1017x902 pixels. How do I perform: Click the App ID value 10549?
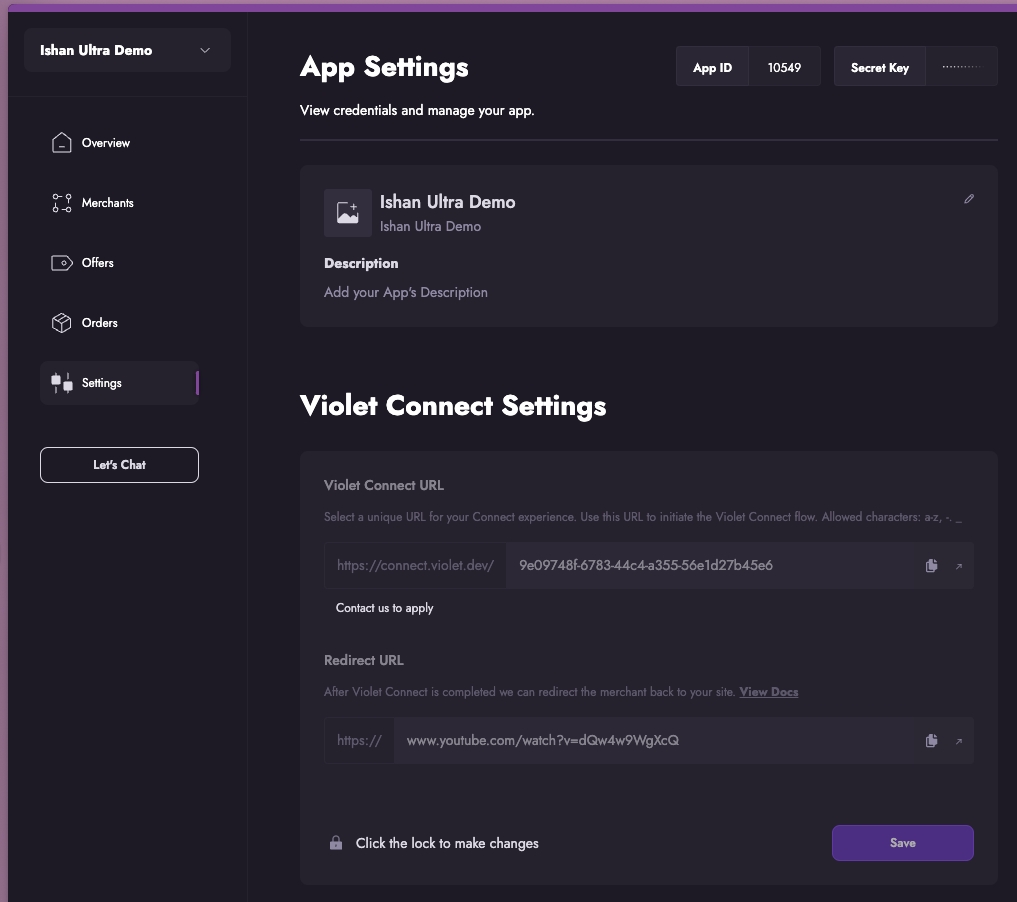[784, 67]
